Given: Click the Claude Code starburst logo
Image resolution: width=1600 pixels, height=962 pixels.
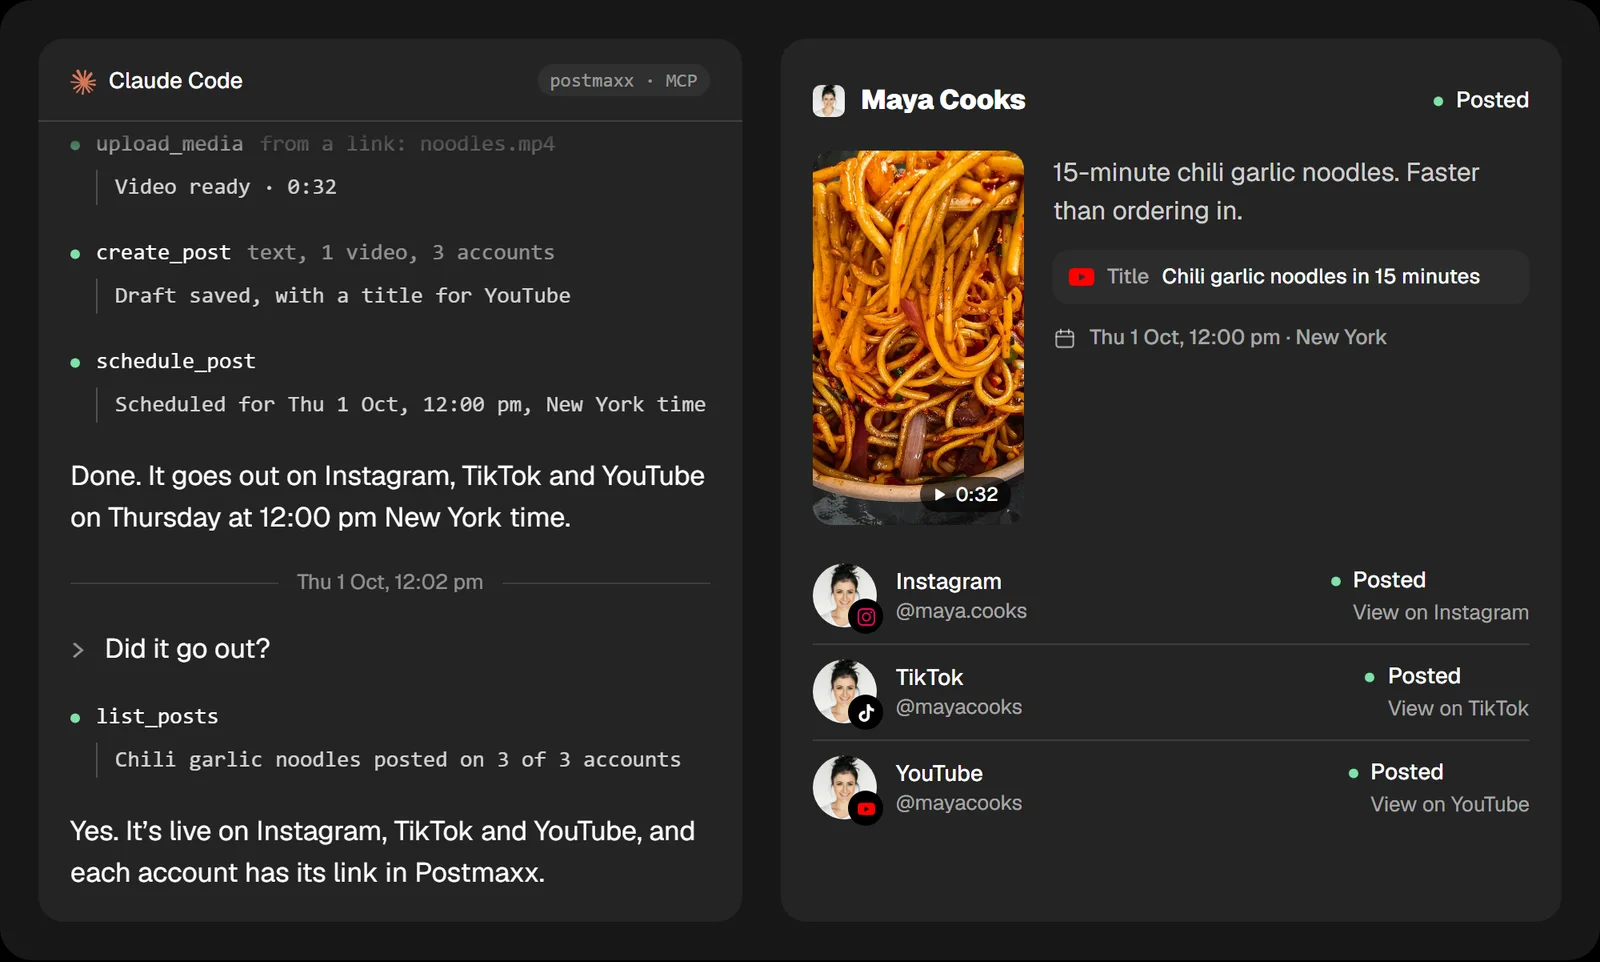Looking at the screenshot, I should click(84, 81).
